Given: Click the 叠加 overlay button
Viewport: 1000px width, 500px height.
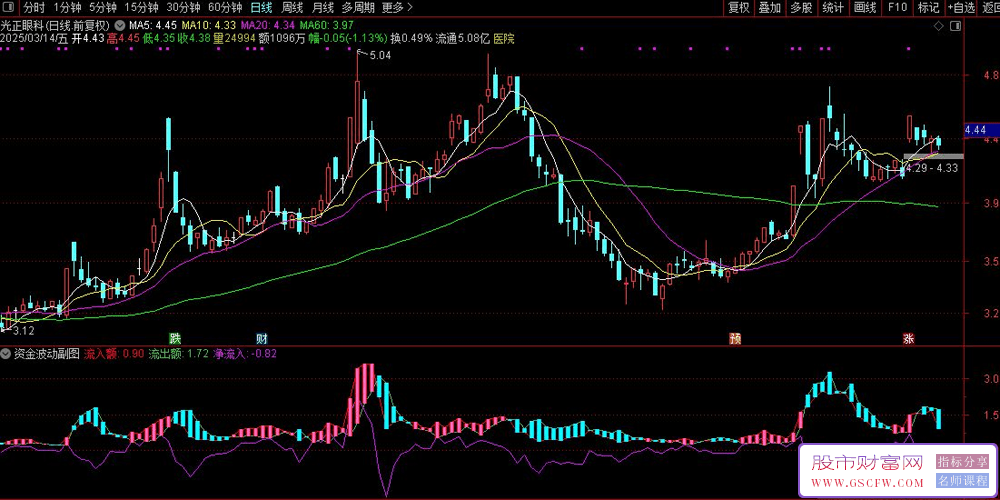Looking at the screenshot, I should pyautogui.click(x=770, y=8).
